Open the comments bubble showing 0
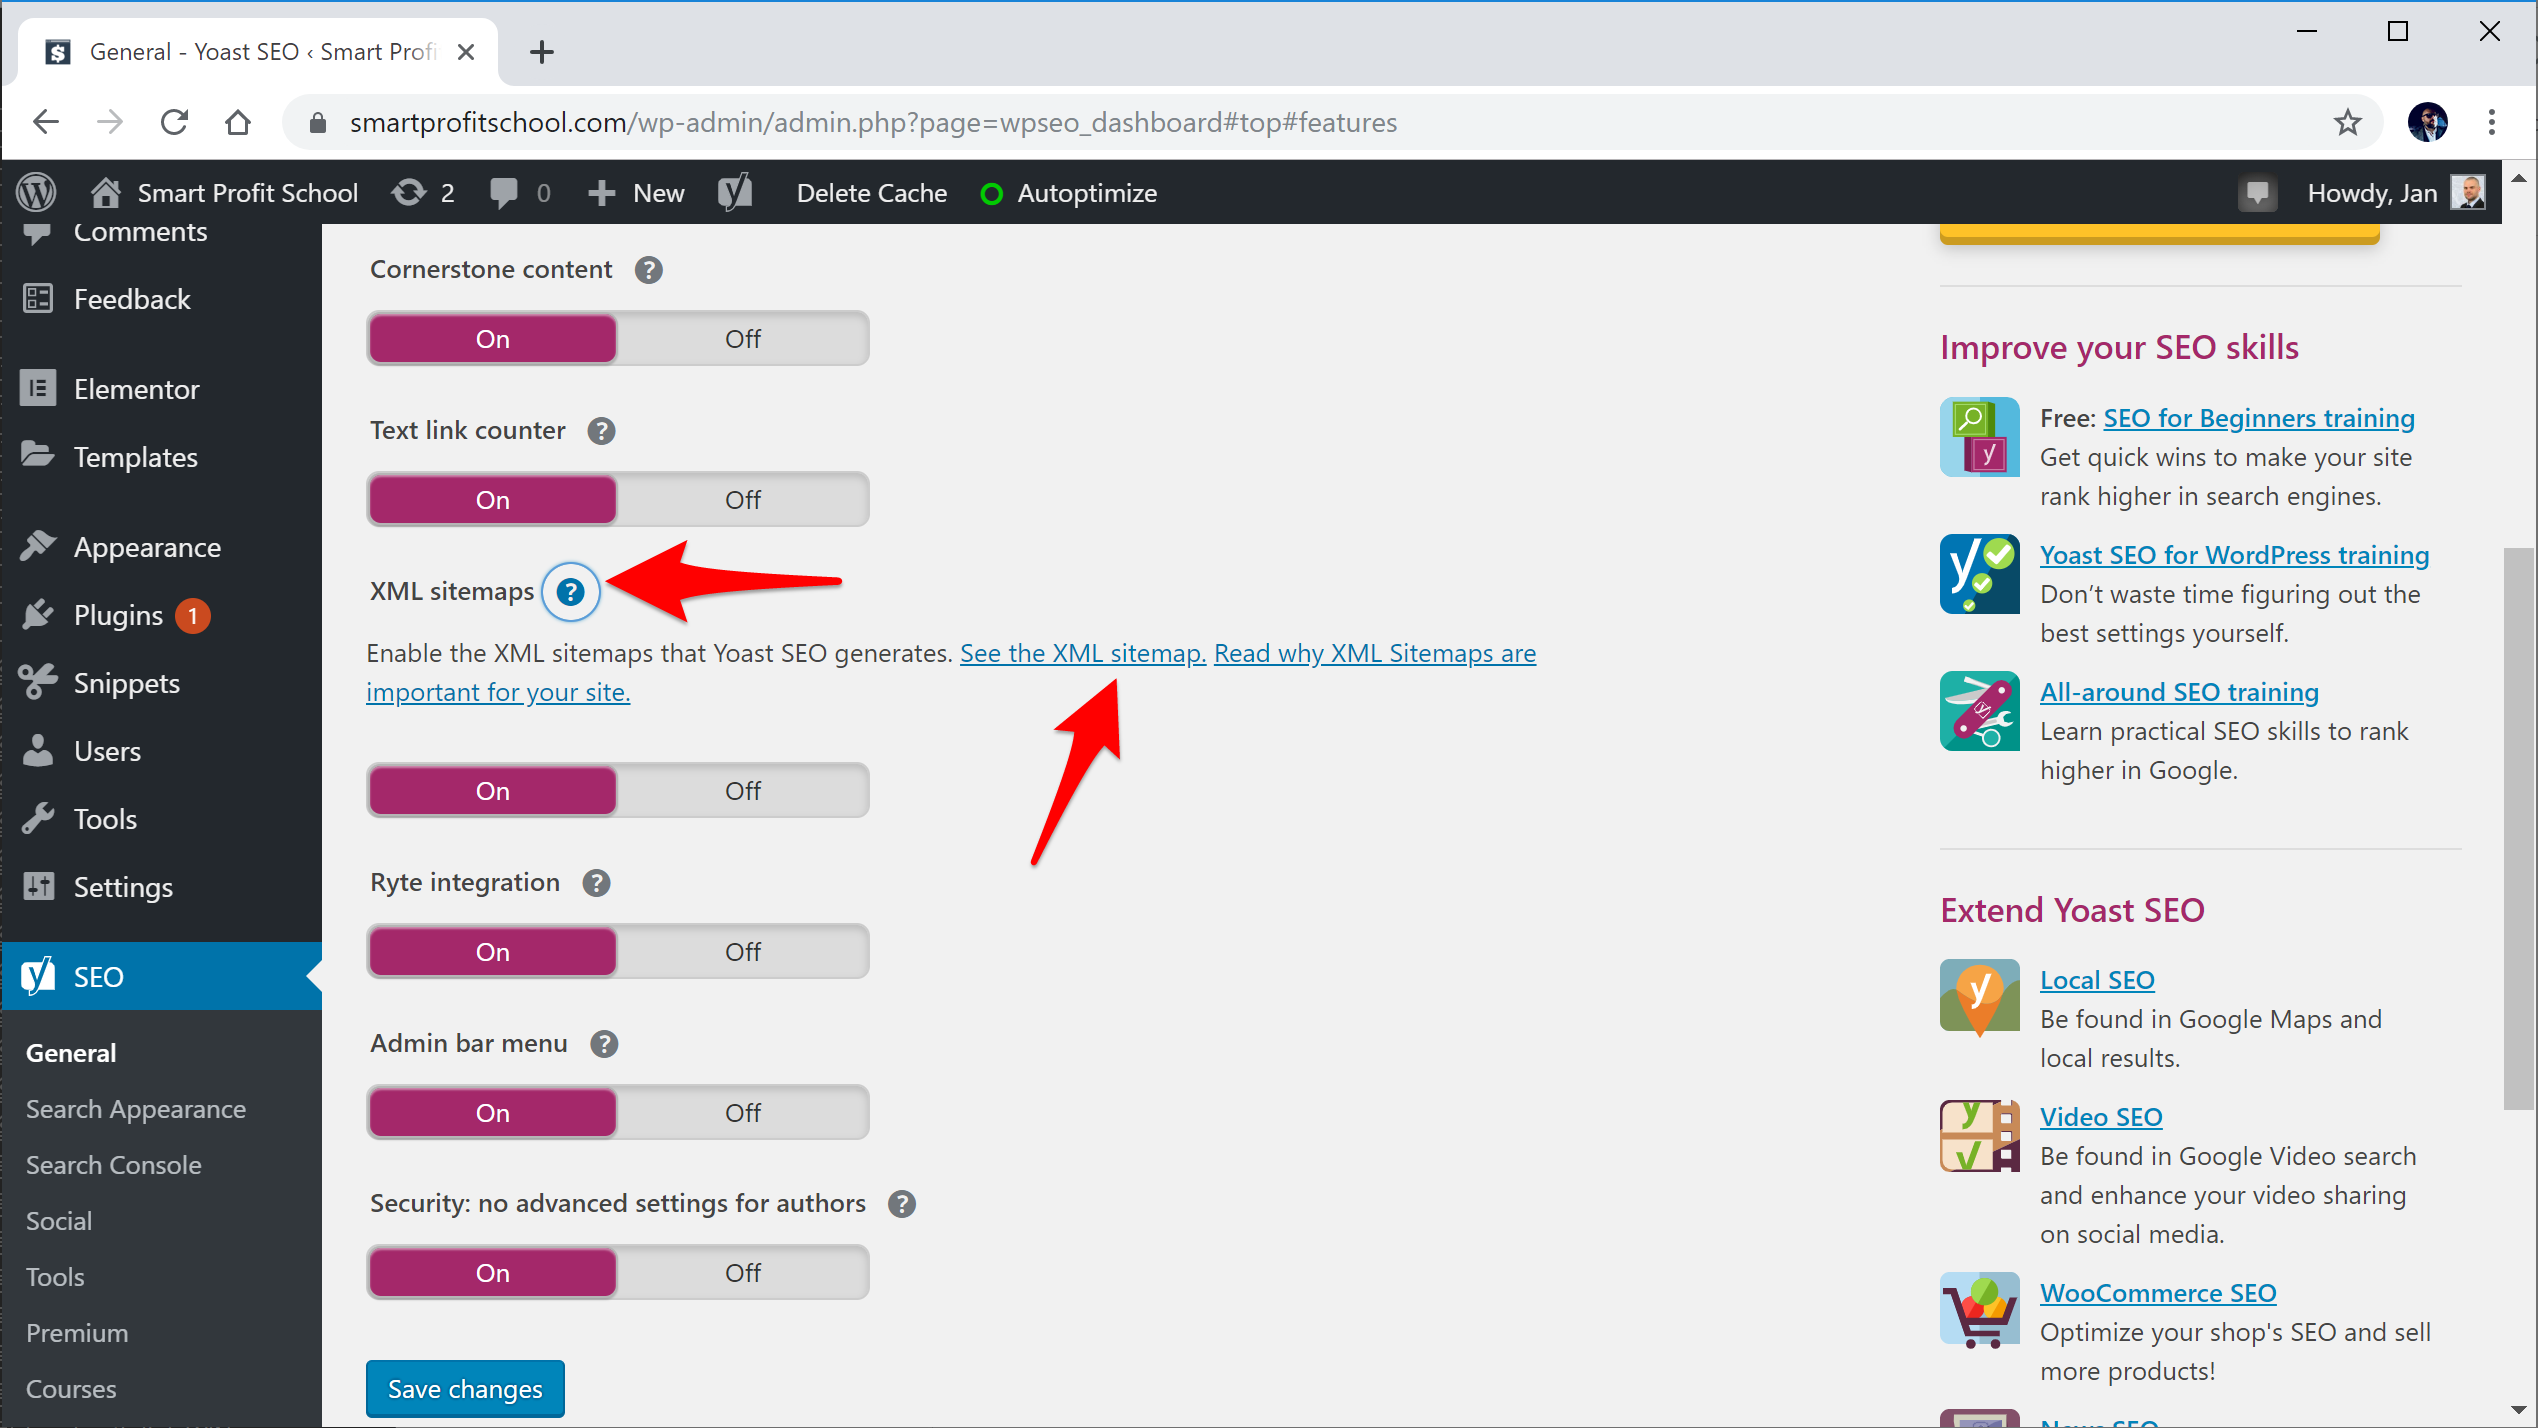 tap(520, 192)
